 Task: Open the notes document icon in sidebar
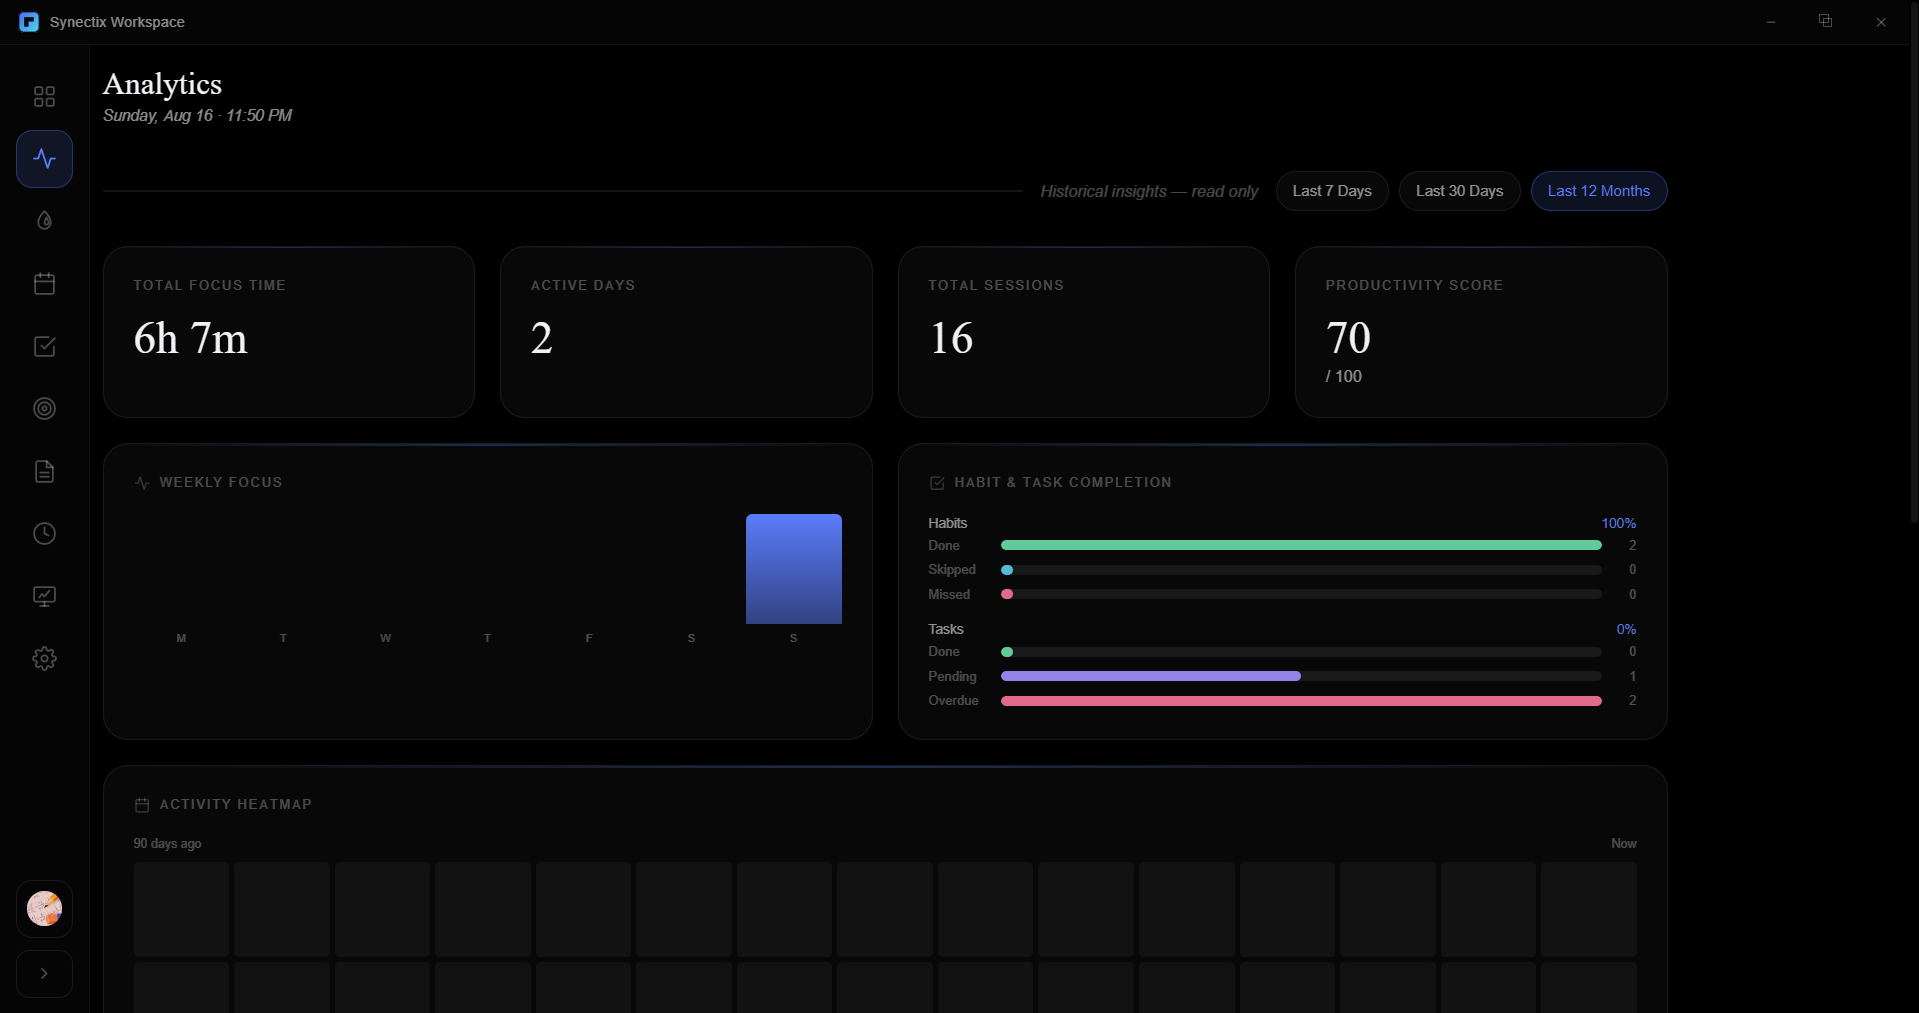click(44, 471)
